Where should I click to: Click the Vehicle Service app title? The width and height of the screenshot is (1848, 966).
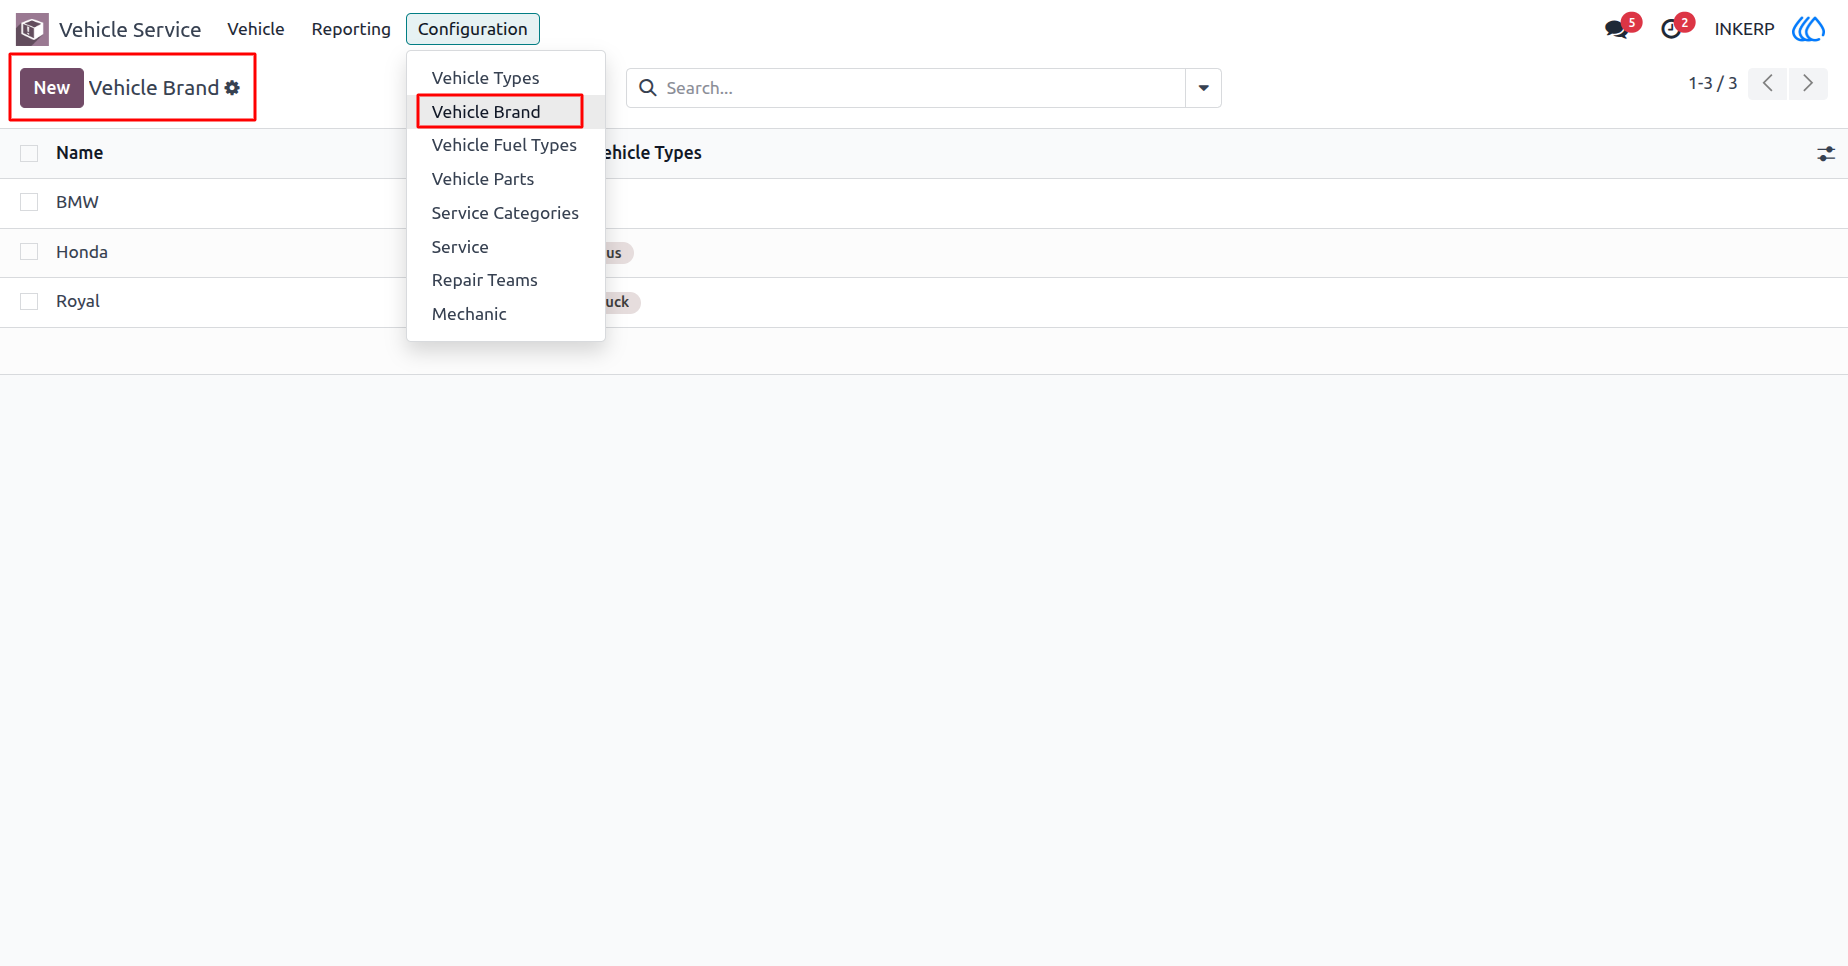130,30
